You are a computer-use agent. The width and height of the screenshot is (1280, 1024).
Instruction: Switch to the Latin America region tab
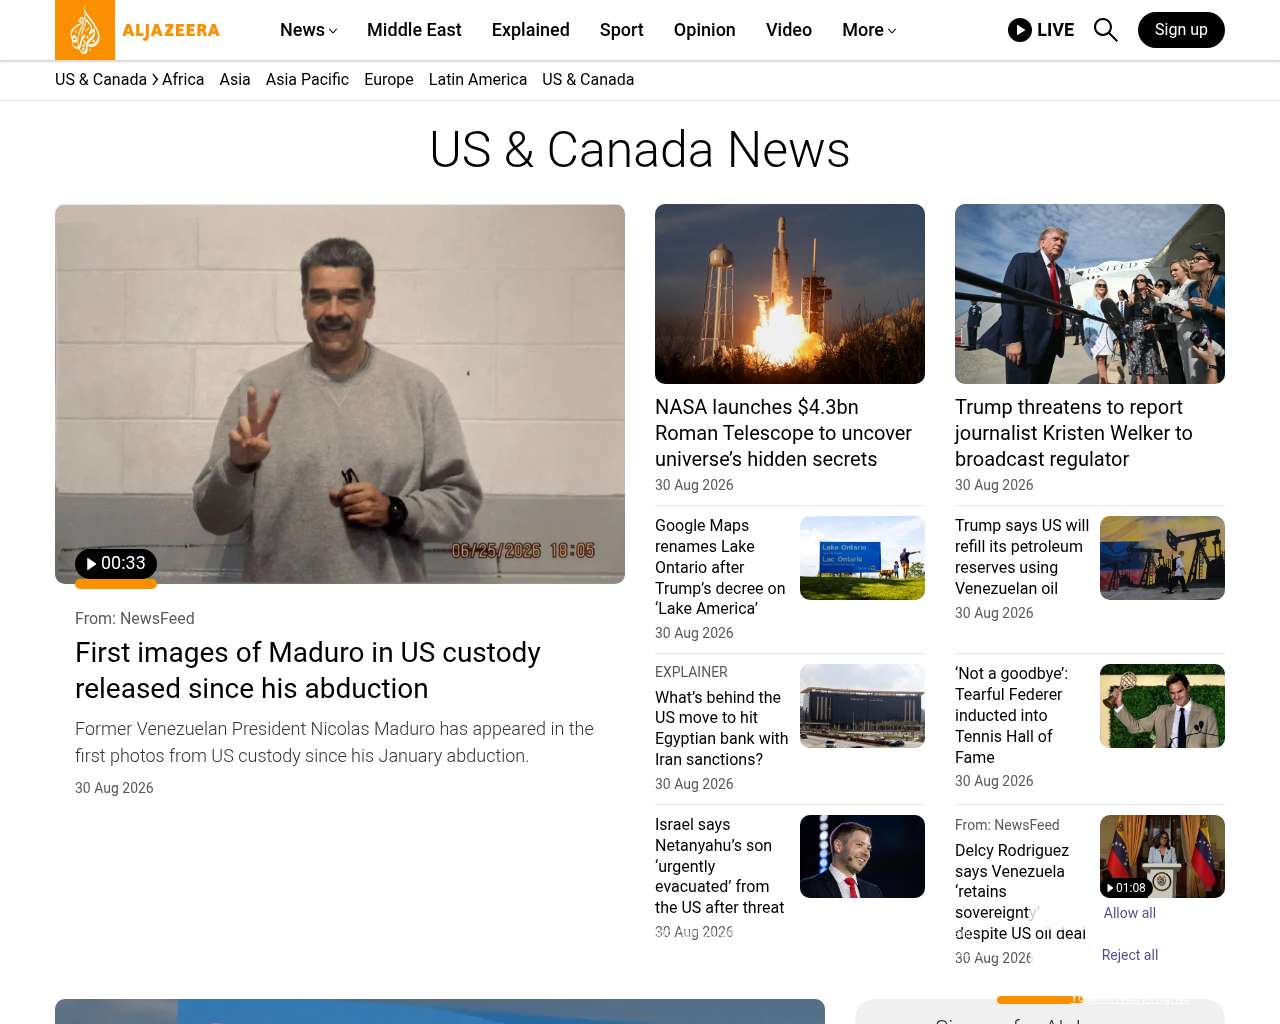(x=478, y=80)
